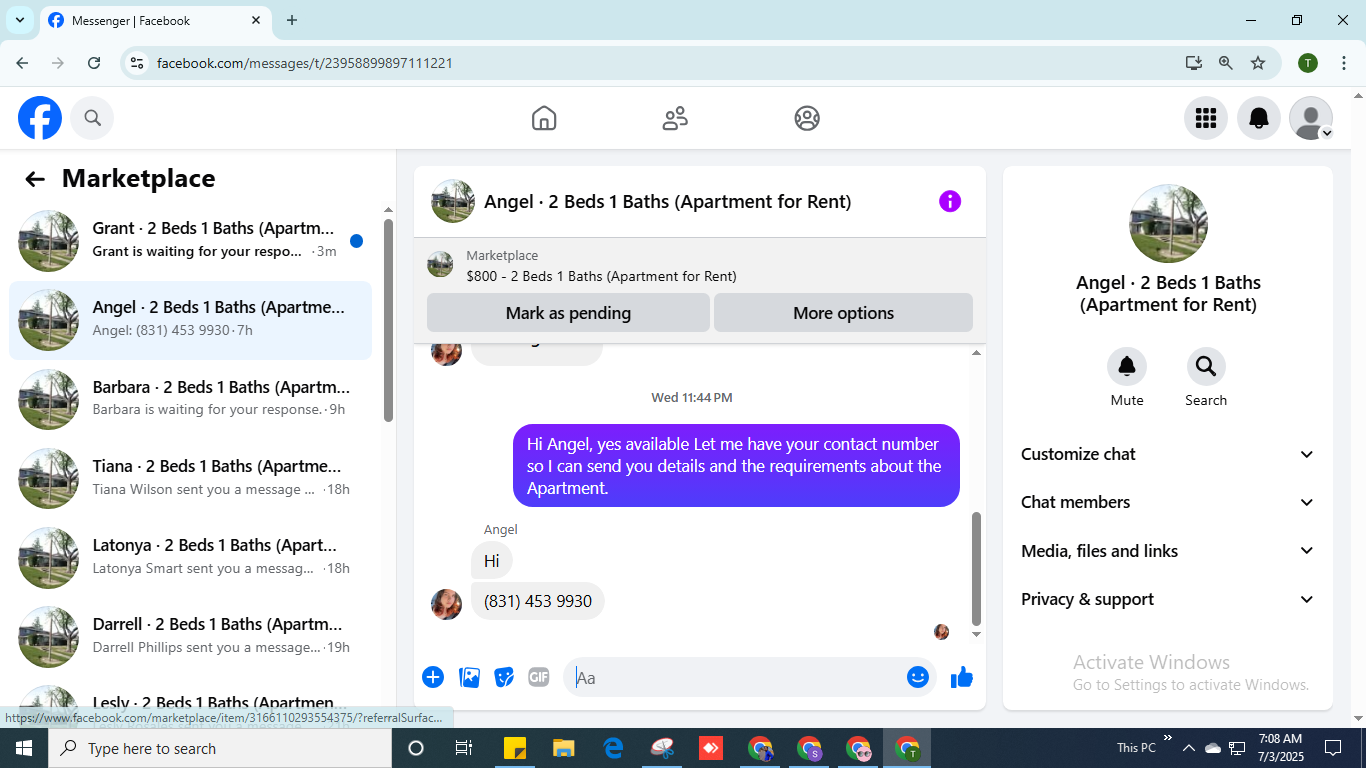Click the apartment thumbnail in right panel
The height and width of the screenshot is (768, 1366).
click(x=1168, y=224)
